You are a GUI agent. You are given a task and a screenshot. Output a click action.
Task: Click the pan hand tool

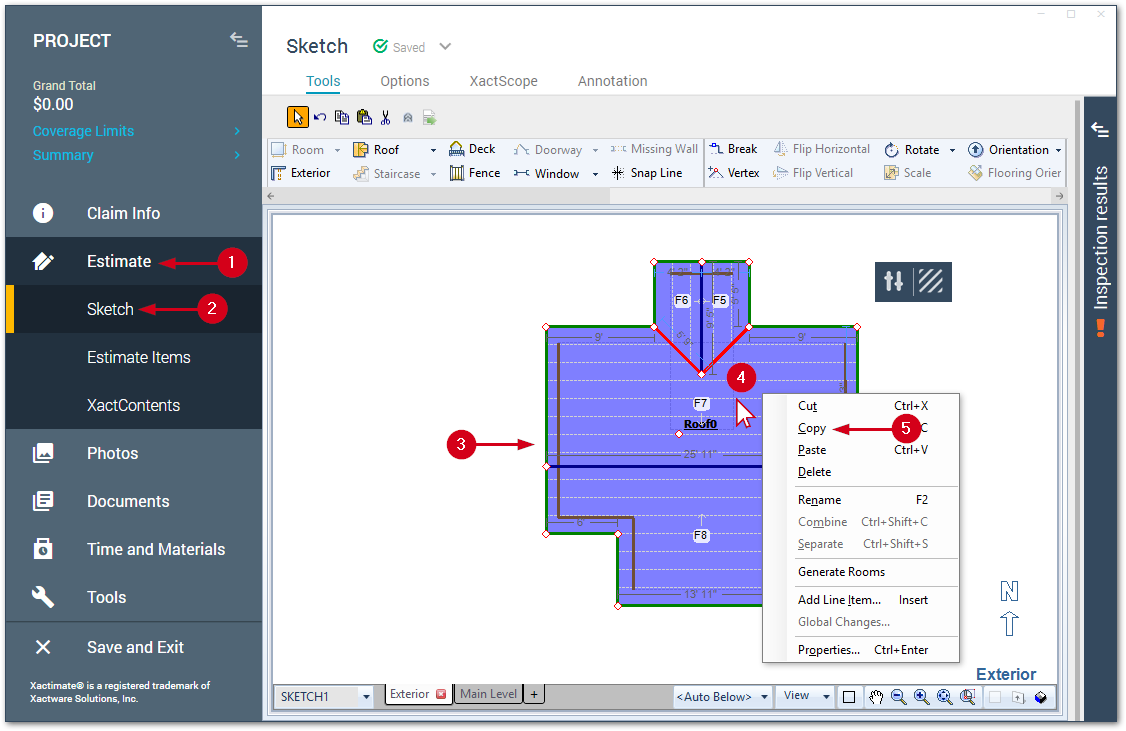coord(876,697)
